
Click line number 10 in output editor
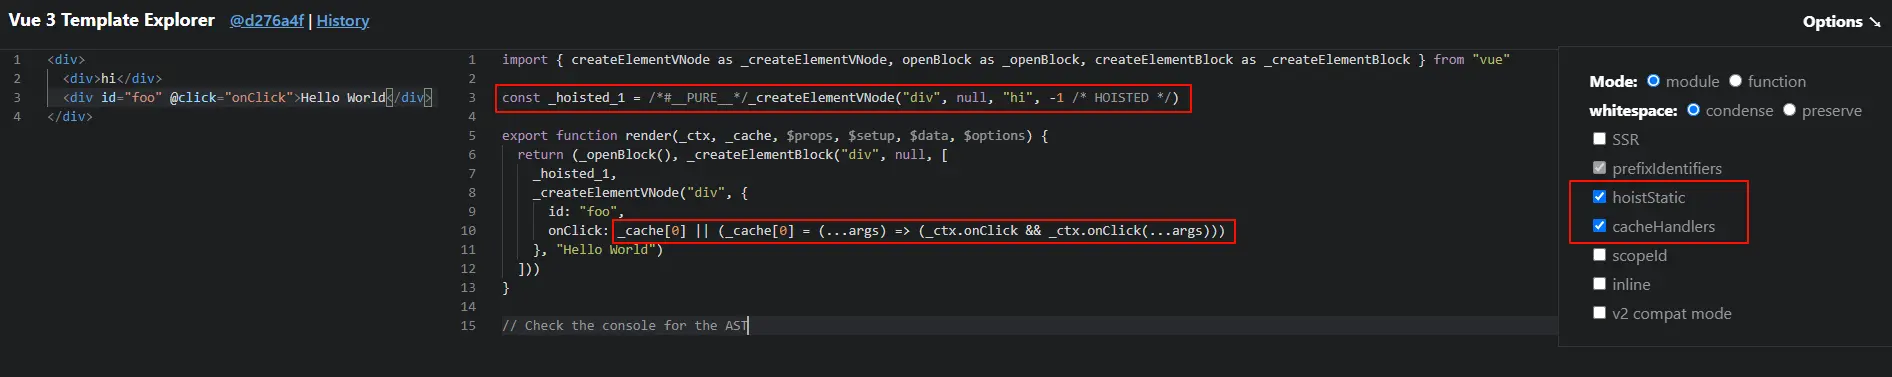(x=468, y=230)
